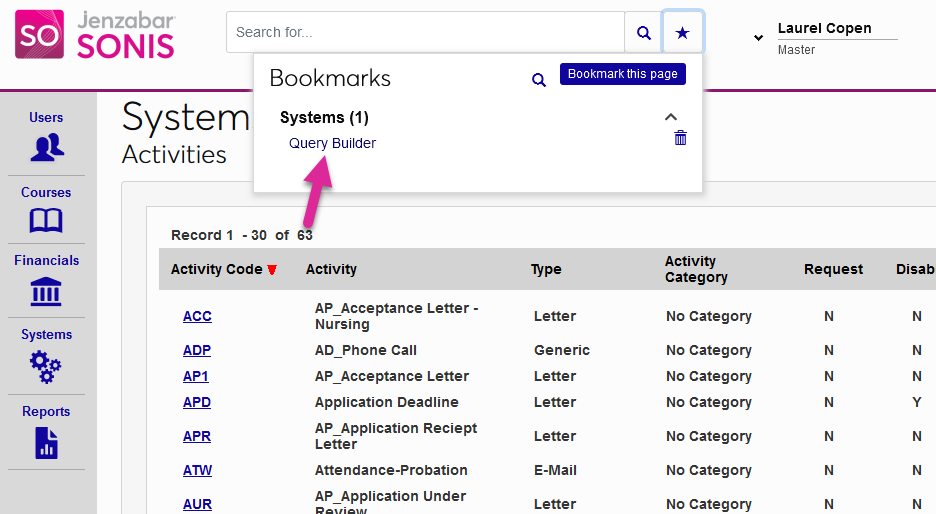Click the Laurel Copen user name
The image size is (936, 514).
[x=824, y=28]
